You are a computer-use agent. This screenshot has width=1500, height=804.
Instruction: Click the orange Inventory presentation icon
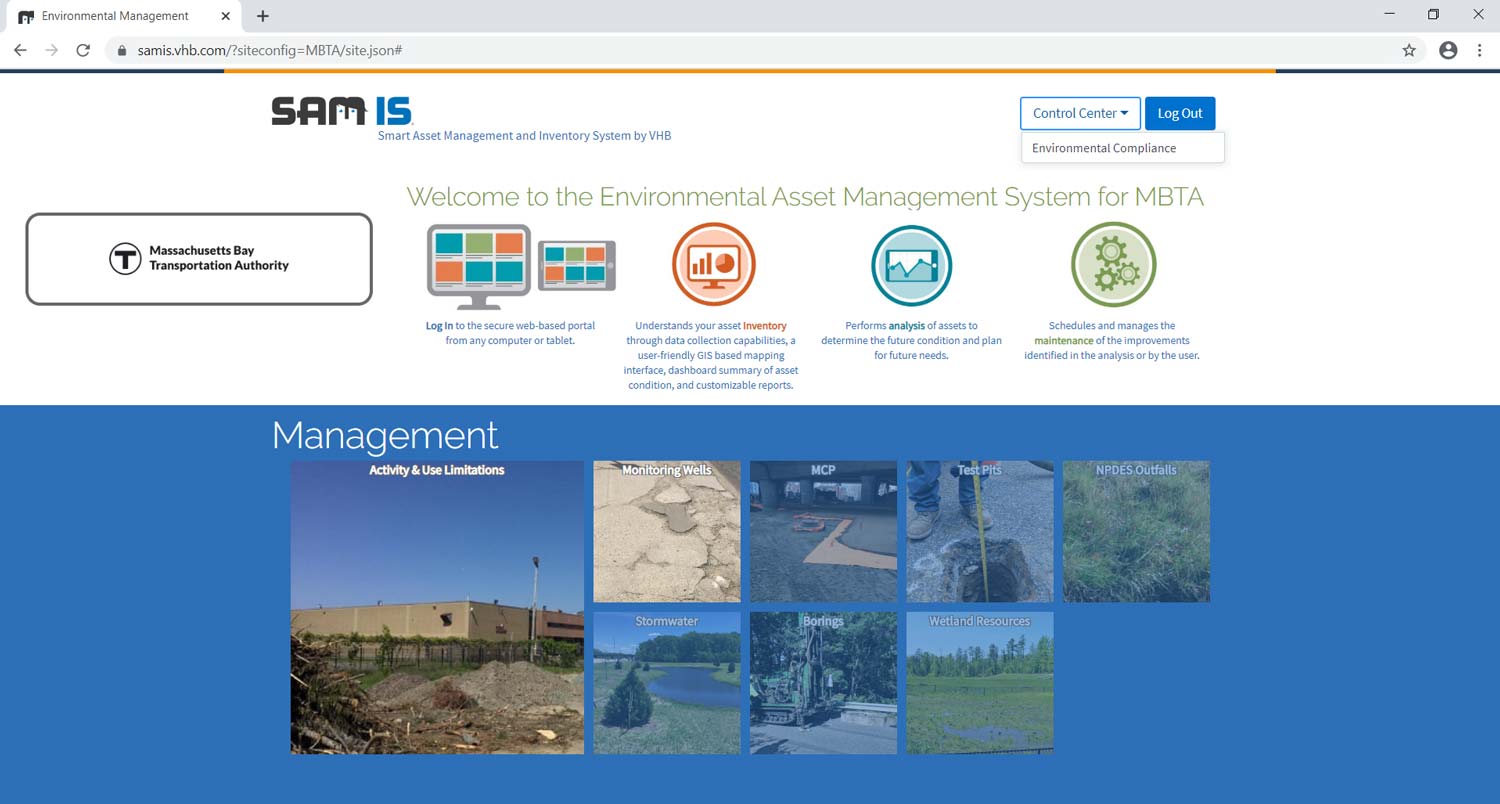point(713,264)
